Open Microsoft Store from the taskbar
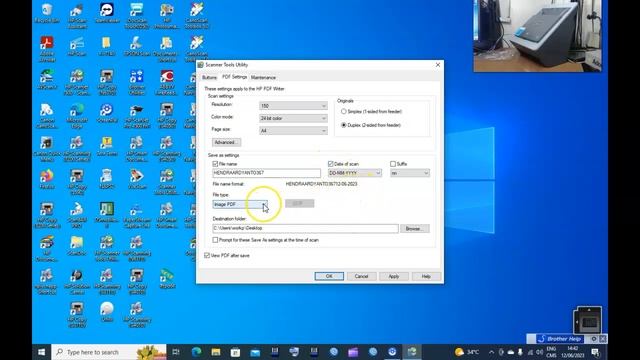 click(x=236, y=352)
